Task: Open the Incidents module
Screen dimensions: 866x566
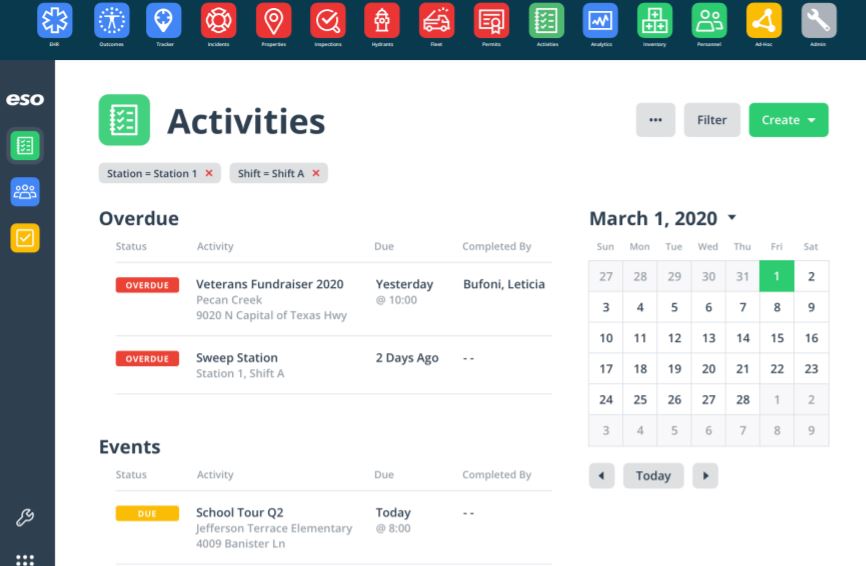Action: coord(219,20)
